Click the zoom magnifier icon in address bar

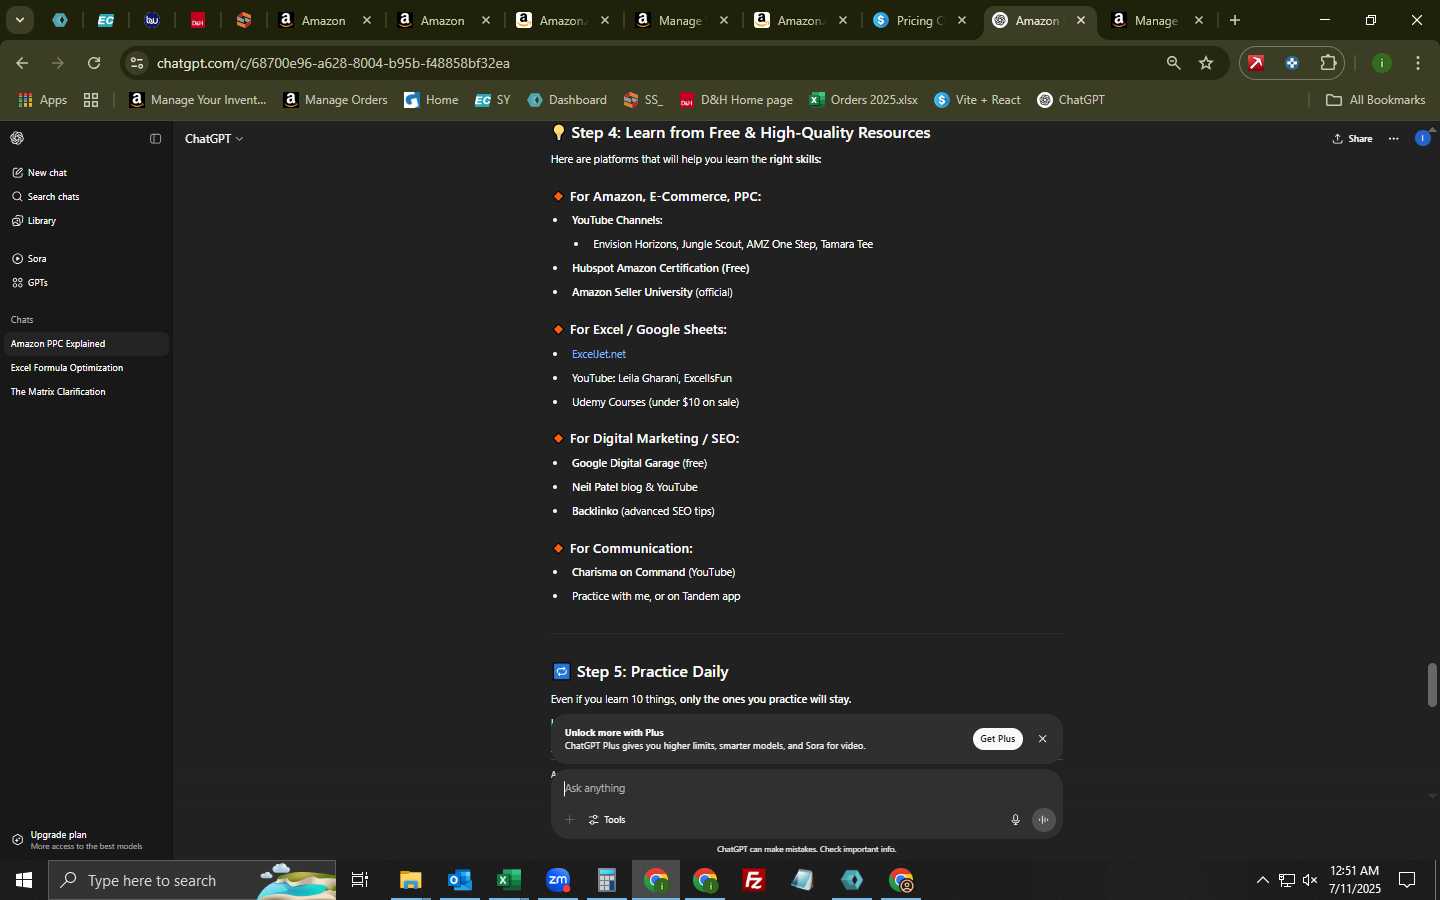pos(1173,63)
